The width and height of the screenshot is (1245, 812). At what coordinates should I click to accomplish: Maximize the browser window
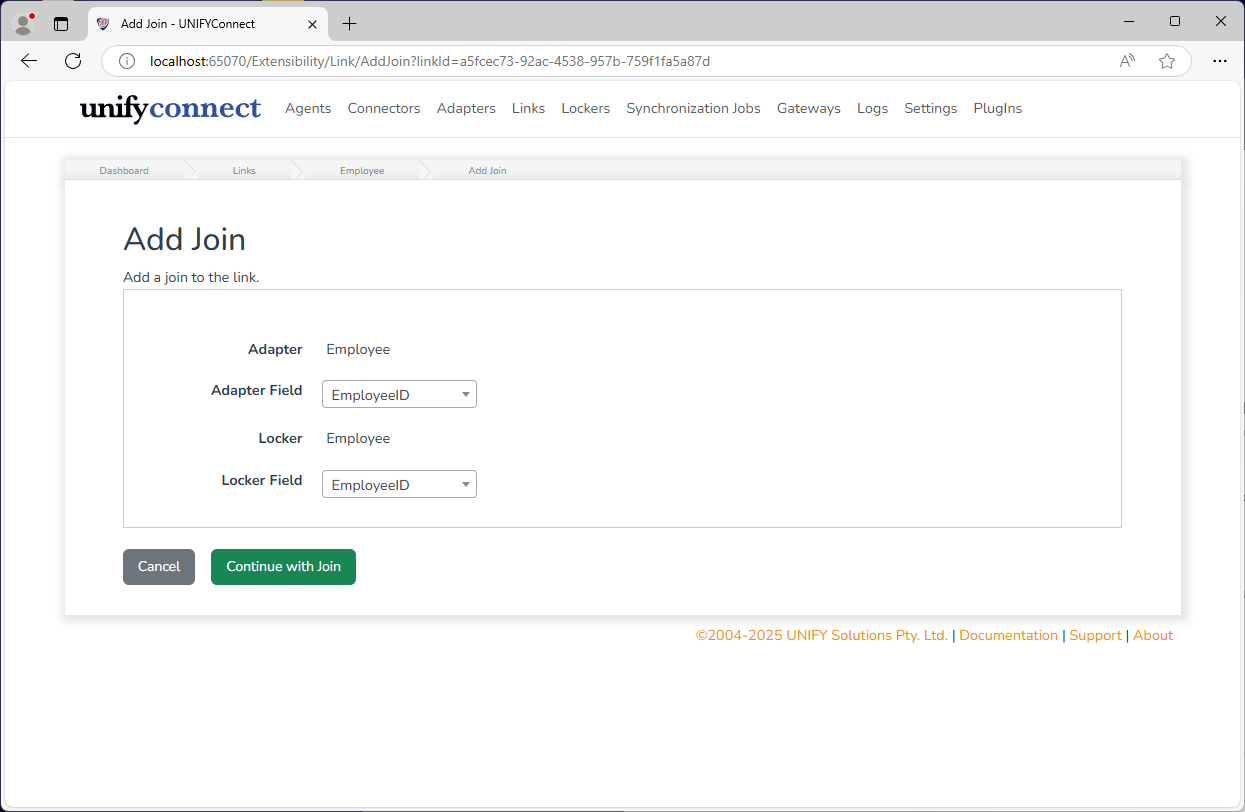(x=1175, y=21)
